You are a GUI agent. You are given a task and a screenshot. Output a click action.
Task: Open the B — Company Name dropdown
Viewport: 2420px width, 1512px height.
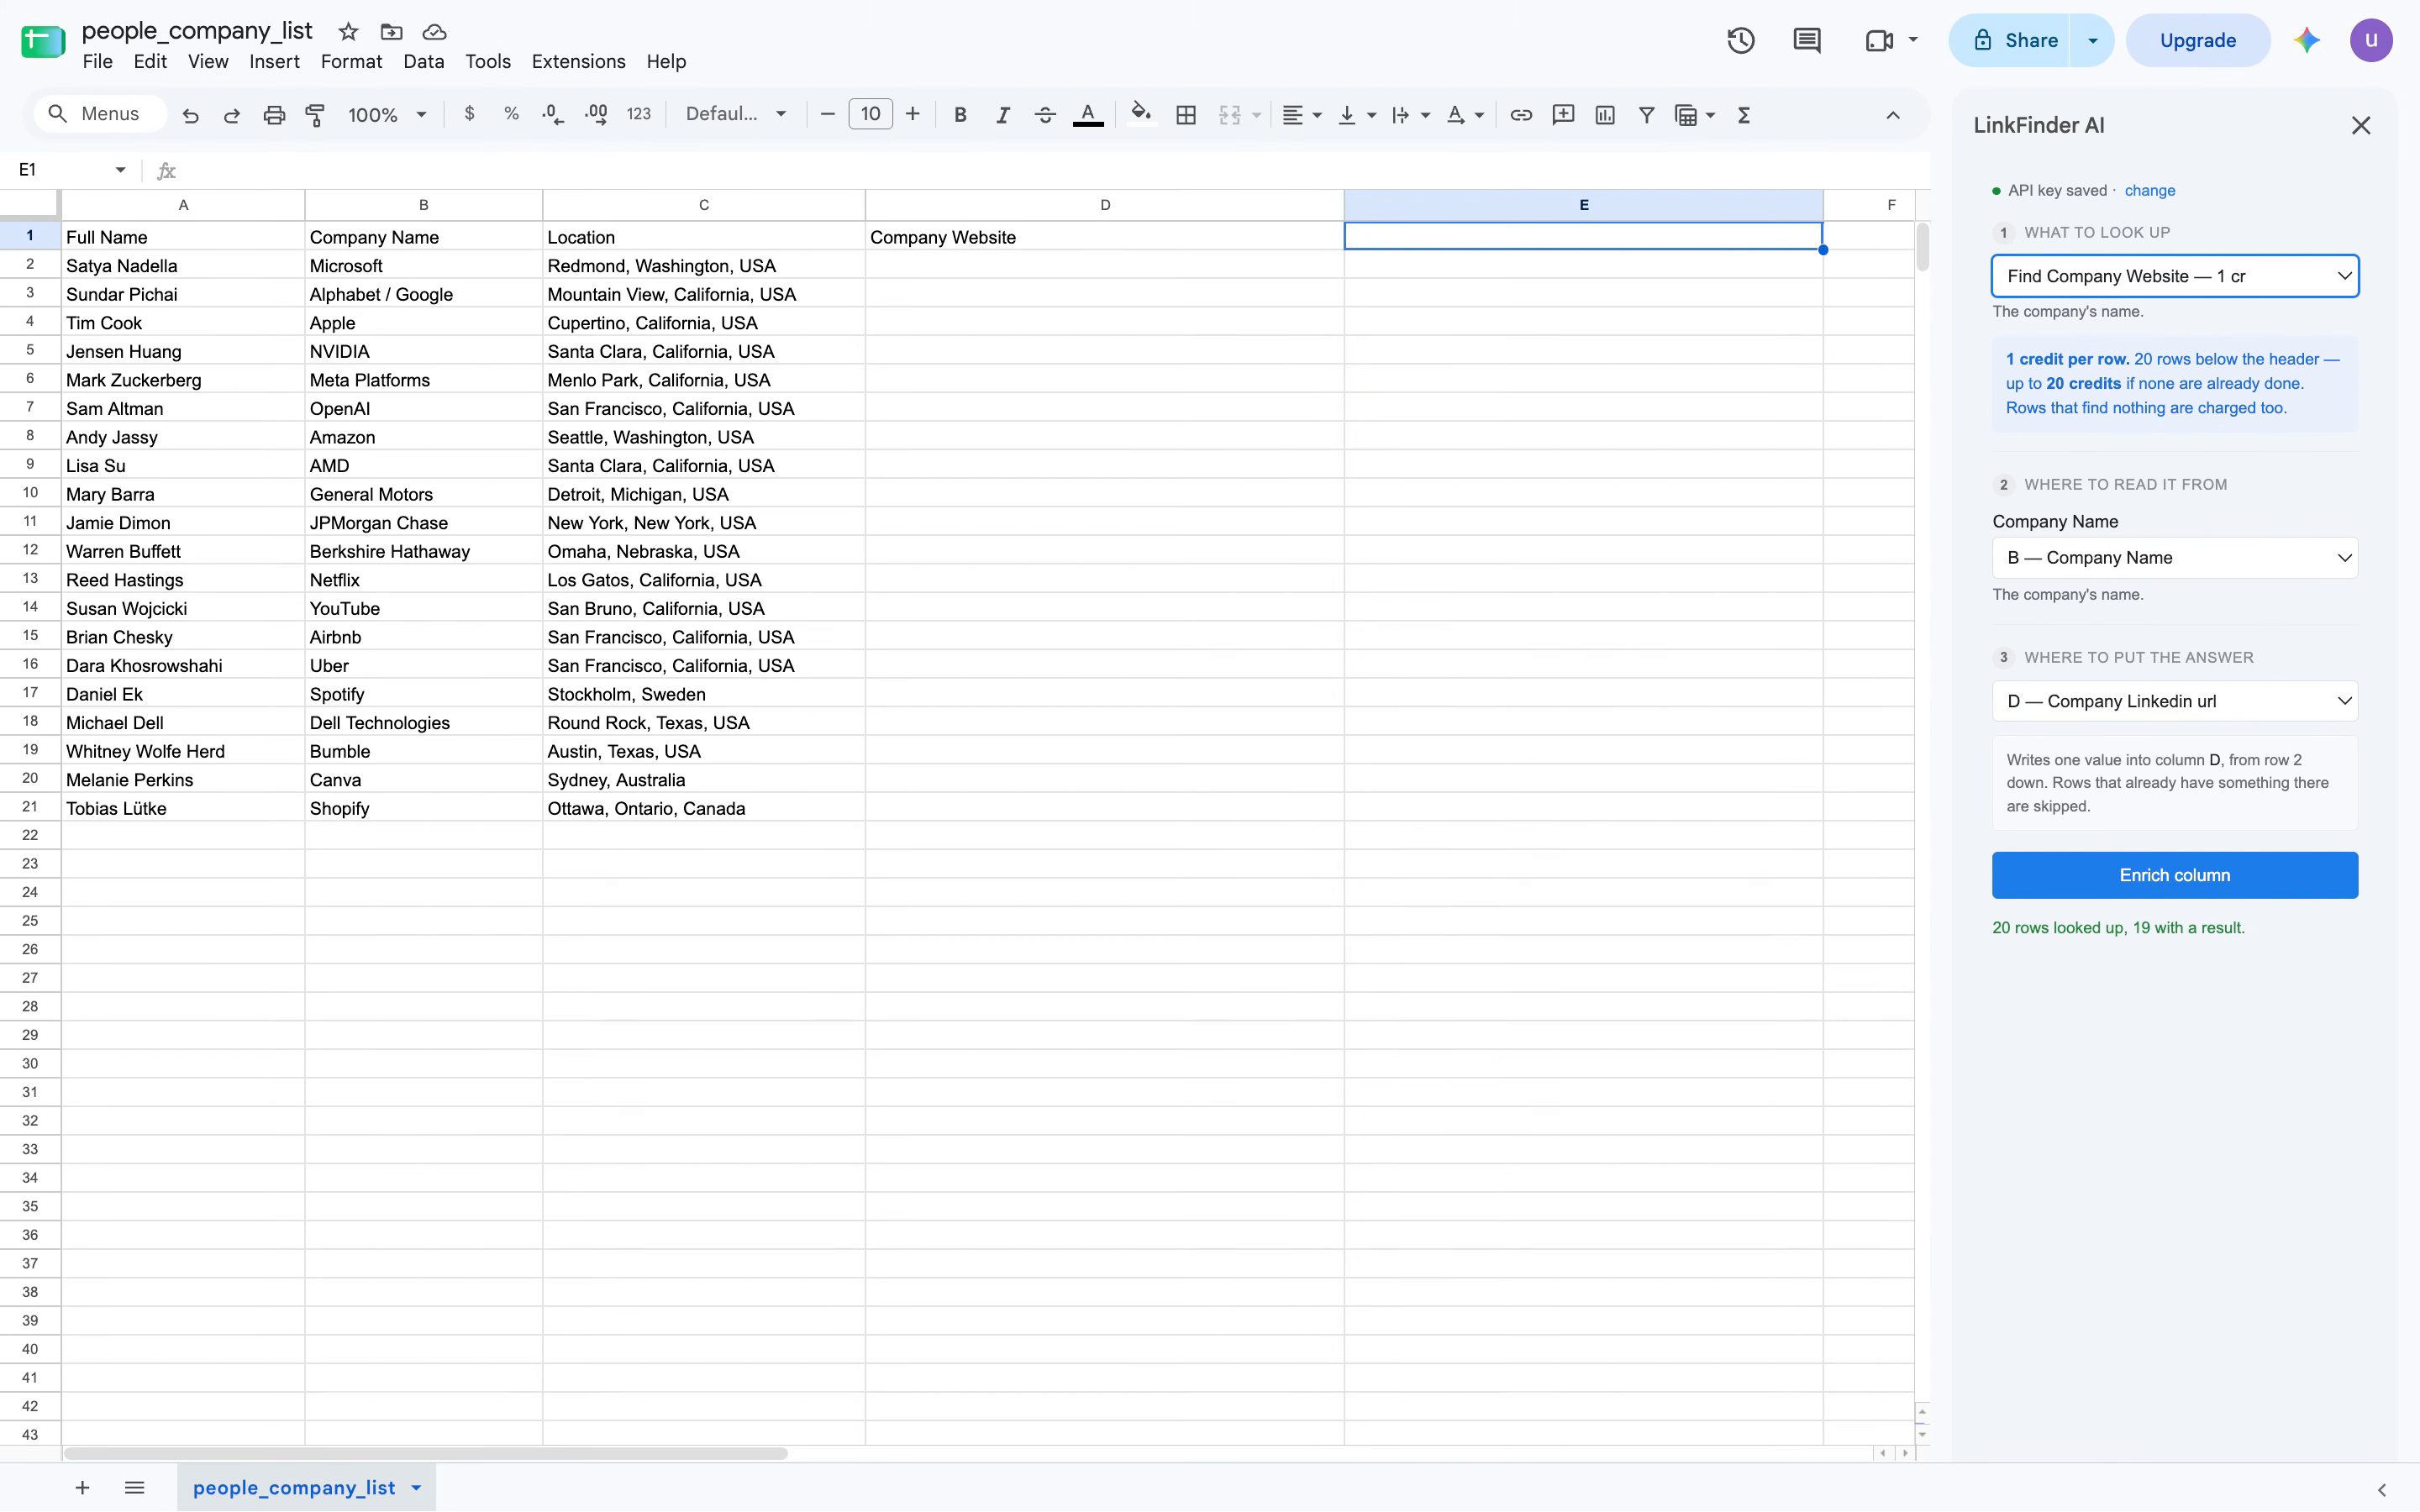pyautogui.click(x=2175, y=558)
